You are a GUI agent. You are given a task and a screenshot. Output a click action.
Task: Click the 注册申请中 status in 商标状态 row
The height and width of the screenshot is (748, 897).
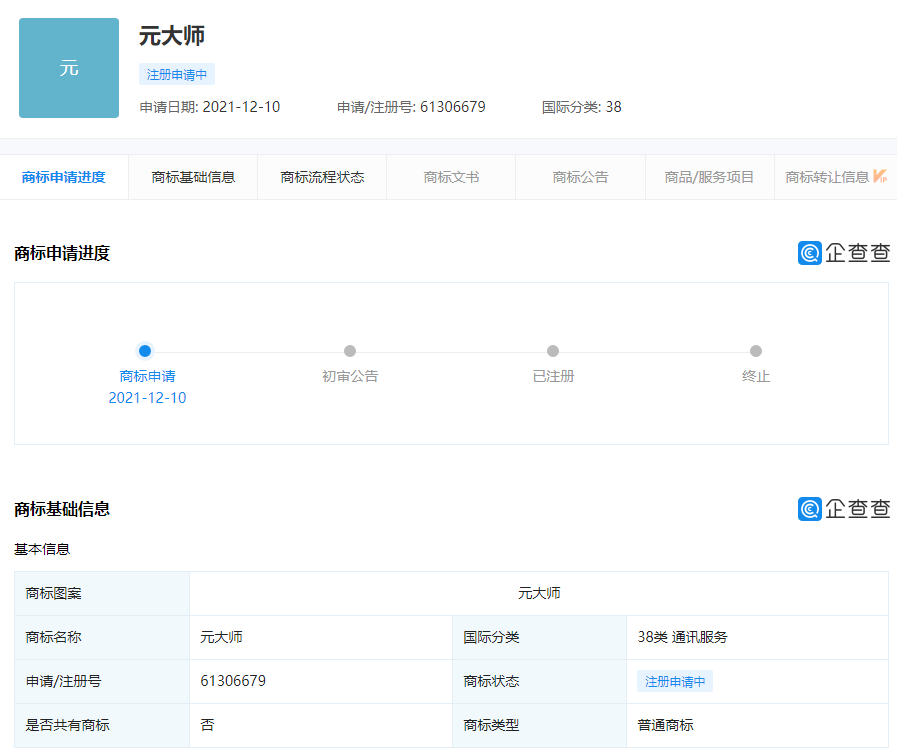[x=675, y=682]
